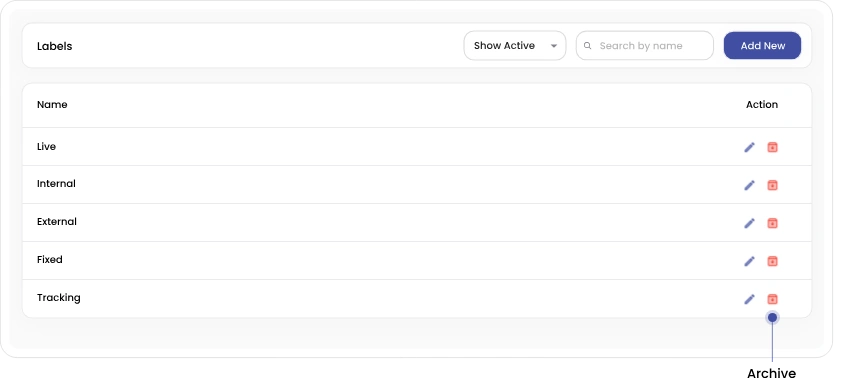The width and height of the screenshot is (847, 385).
Task: Click the Name column header
Action: (x=52, y=105)
